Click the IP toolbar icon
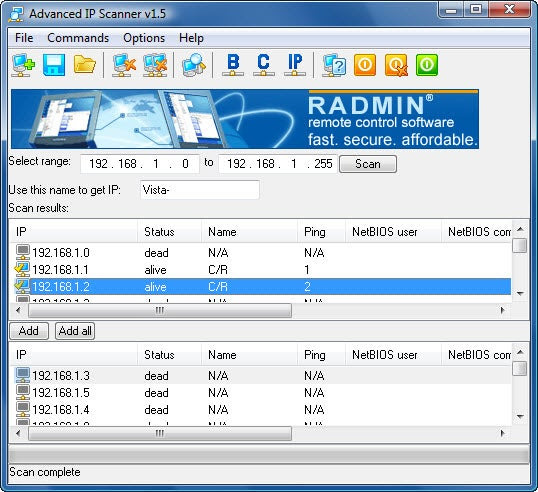 click(295, 65)
